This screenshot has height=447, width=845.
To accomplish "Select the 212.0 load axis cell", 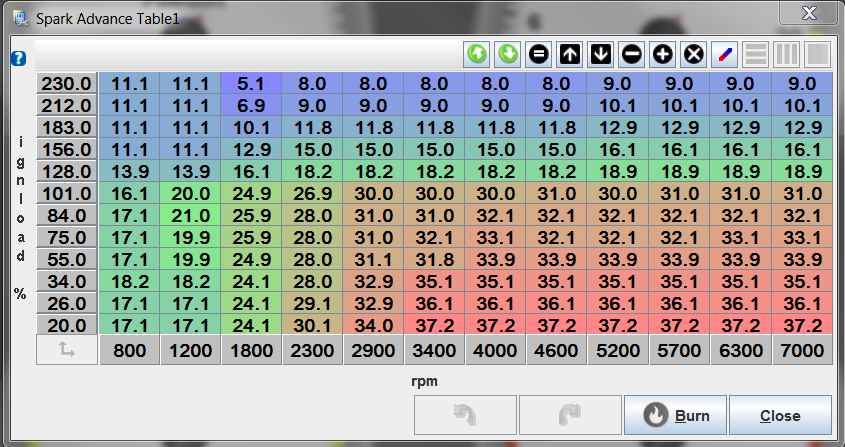I will [67, 106].
